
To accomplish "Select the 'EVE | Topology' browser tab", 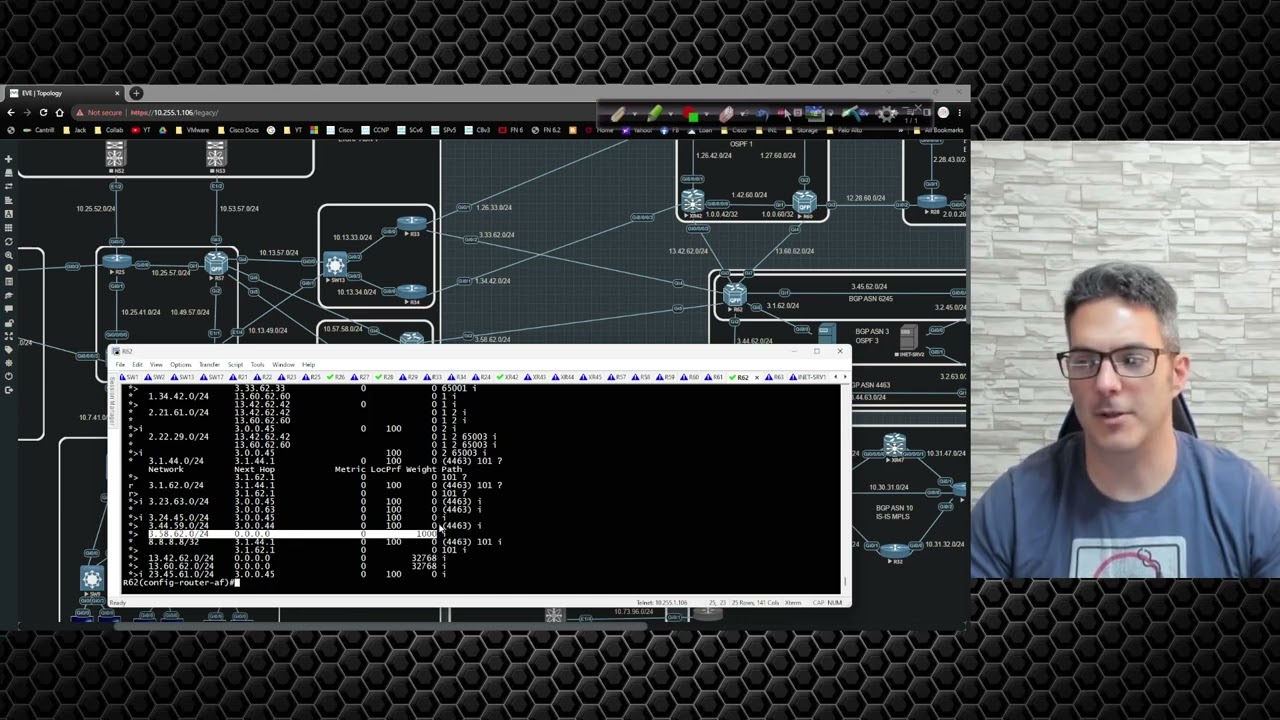I will (64, 93).
